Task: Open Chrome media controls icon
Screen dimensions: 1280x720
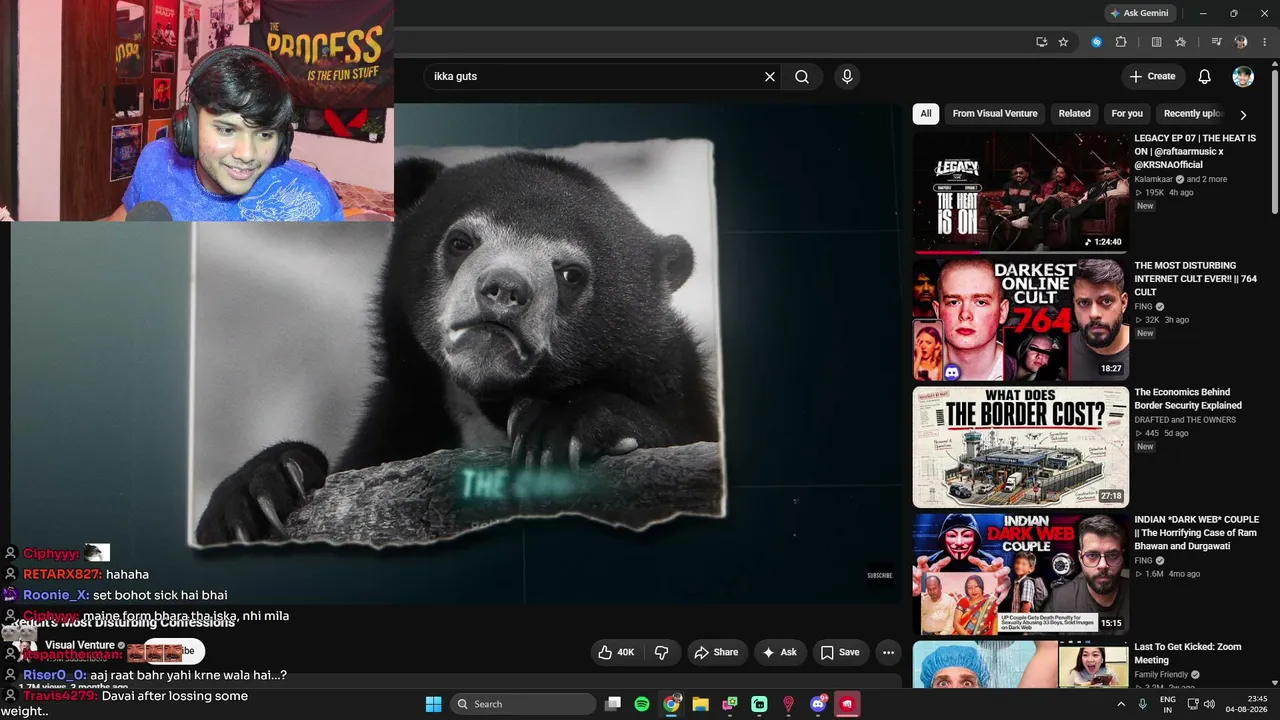Action: pyautogui.click(x=1216, y=42)
